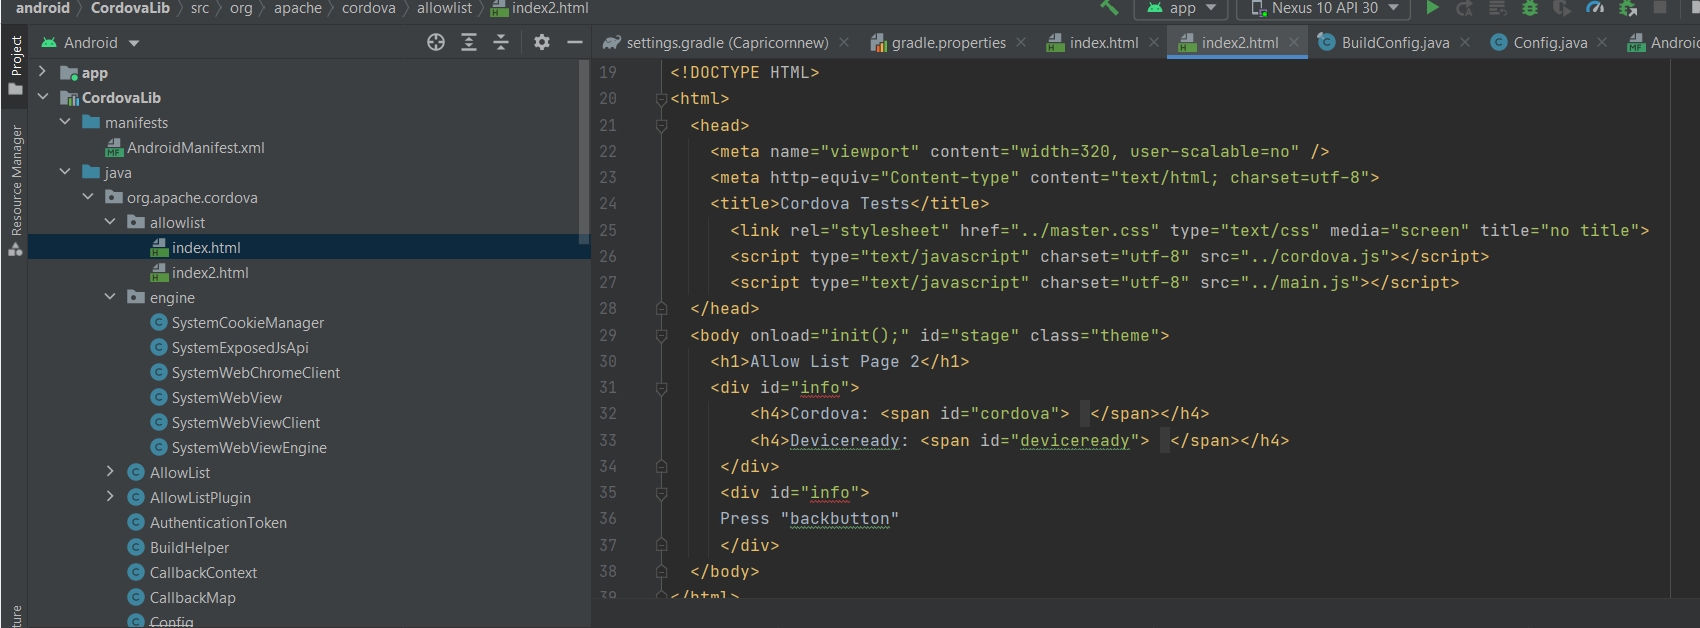Click the AndroidManifest.xml file icon
The image size is (1700, 628).
point(114,148)
